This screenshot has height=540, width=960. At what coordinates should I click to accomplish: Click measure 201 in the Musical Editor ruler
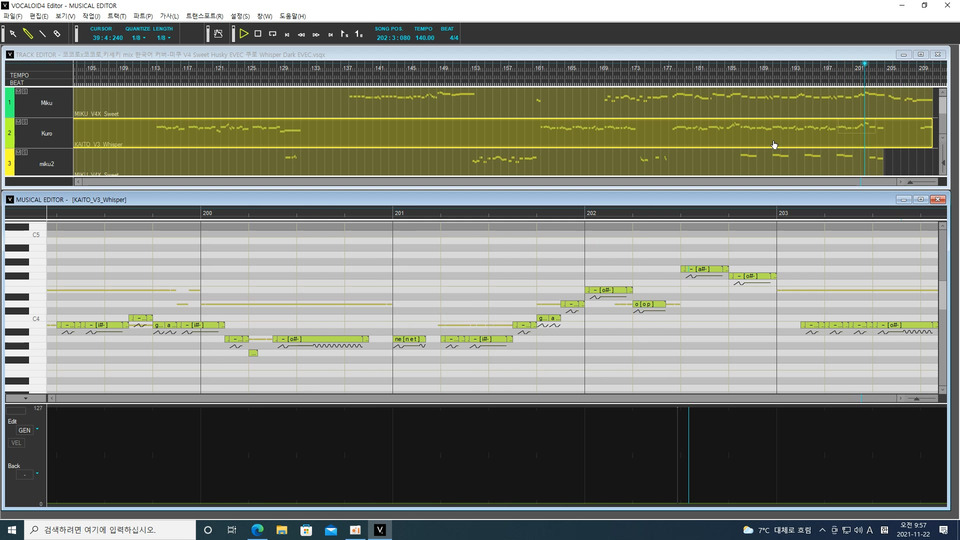point(399,213)
